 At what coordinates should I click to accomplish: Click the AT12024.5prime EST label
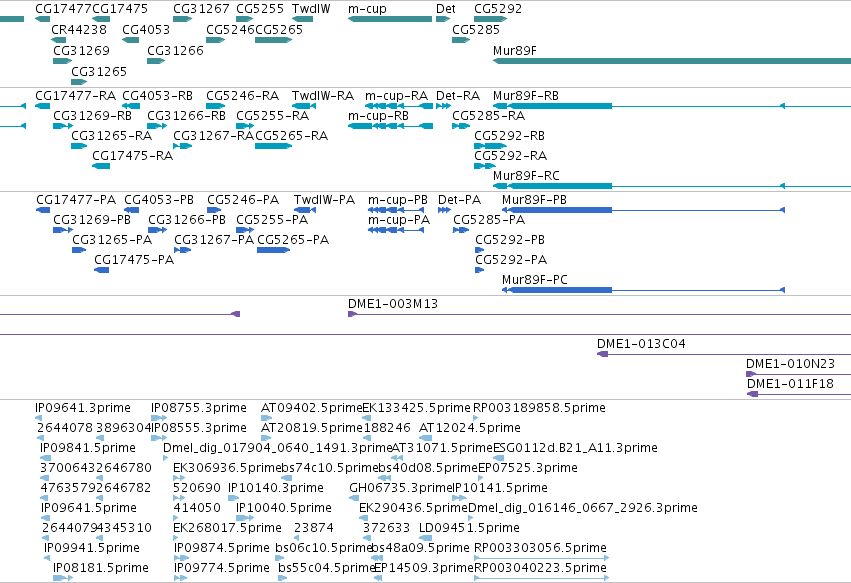coord(469,428)
